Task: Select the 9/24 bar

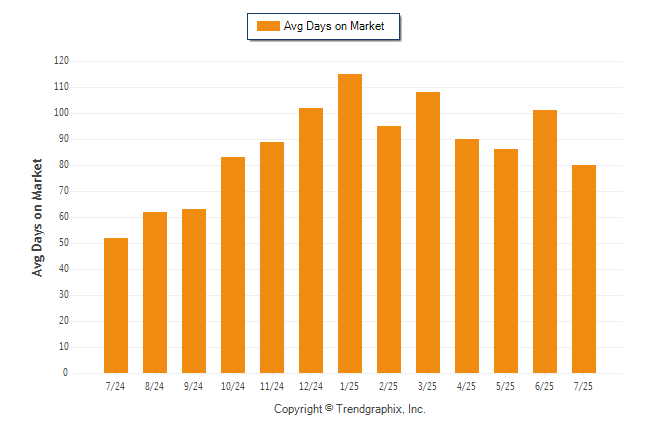Action: pos(194,291)
